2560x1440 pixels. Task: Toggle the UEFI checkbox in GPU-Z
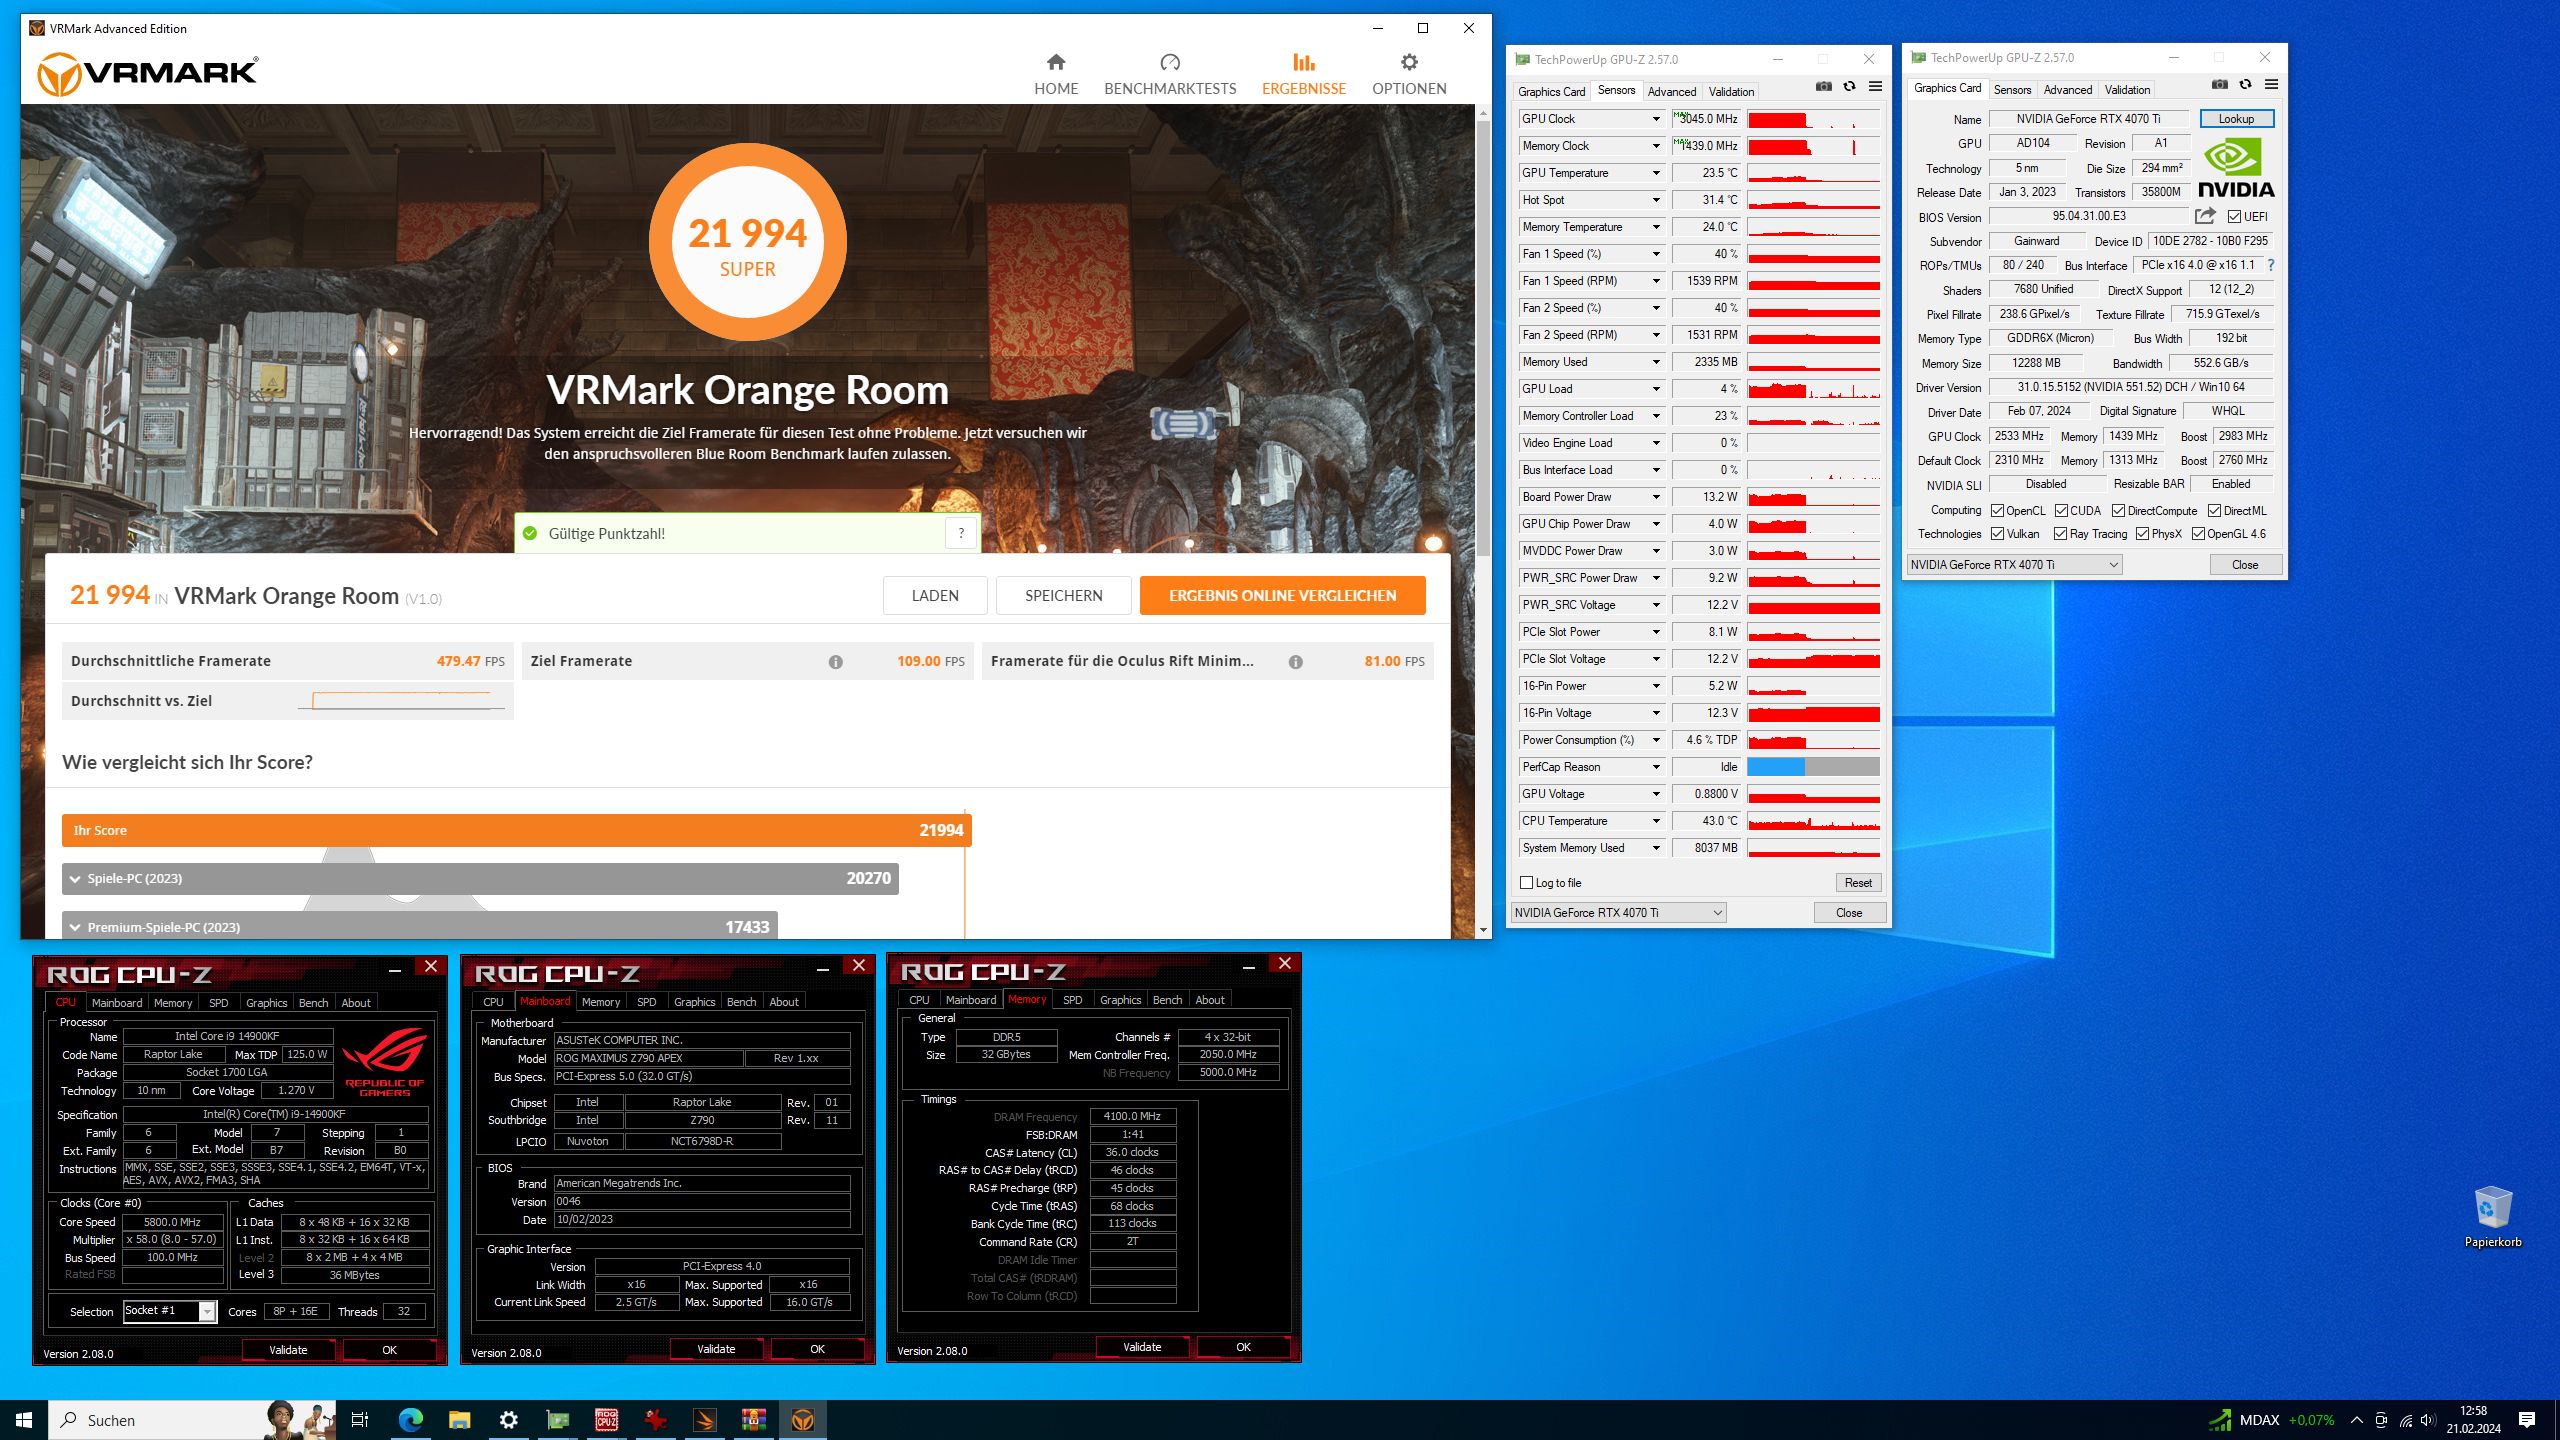2234,217
